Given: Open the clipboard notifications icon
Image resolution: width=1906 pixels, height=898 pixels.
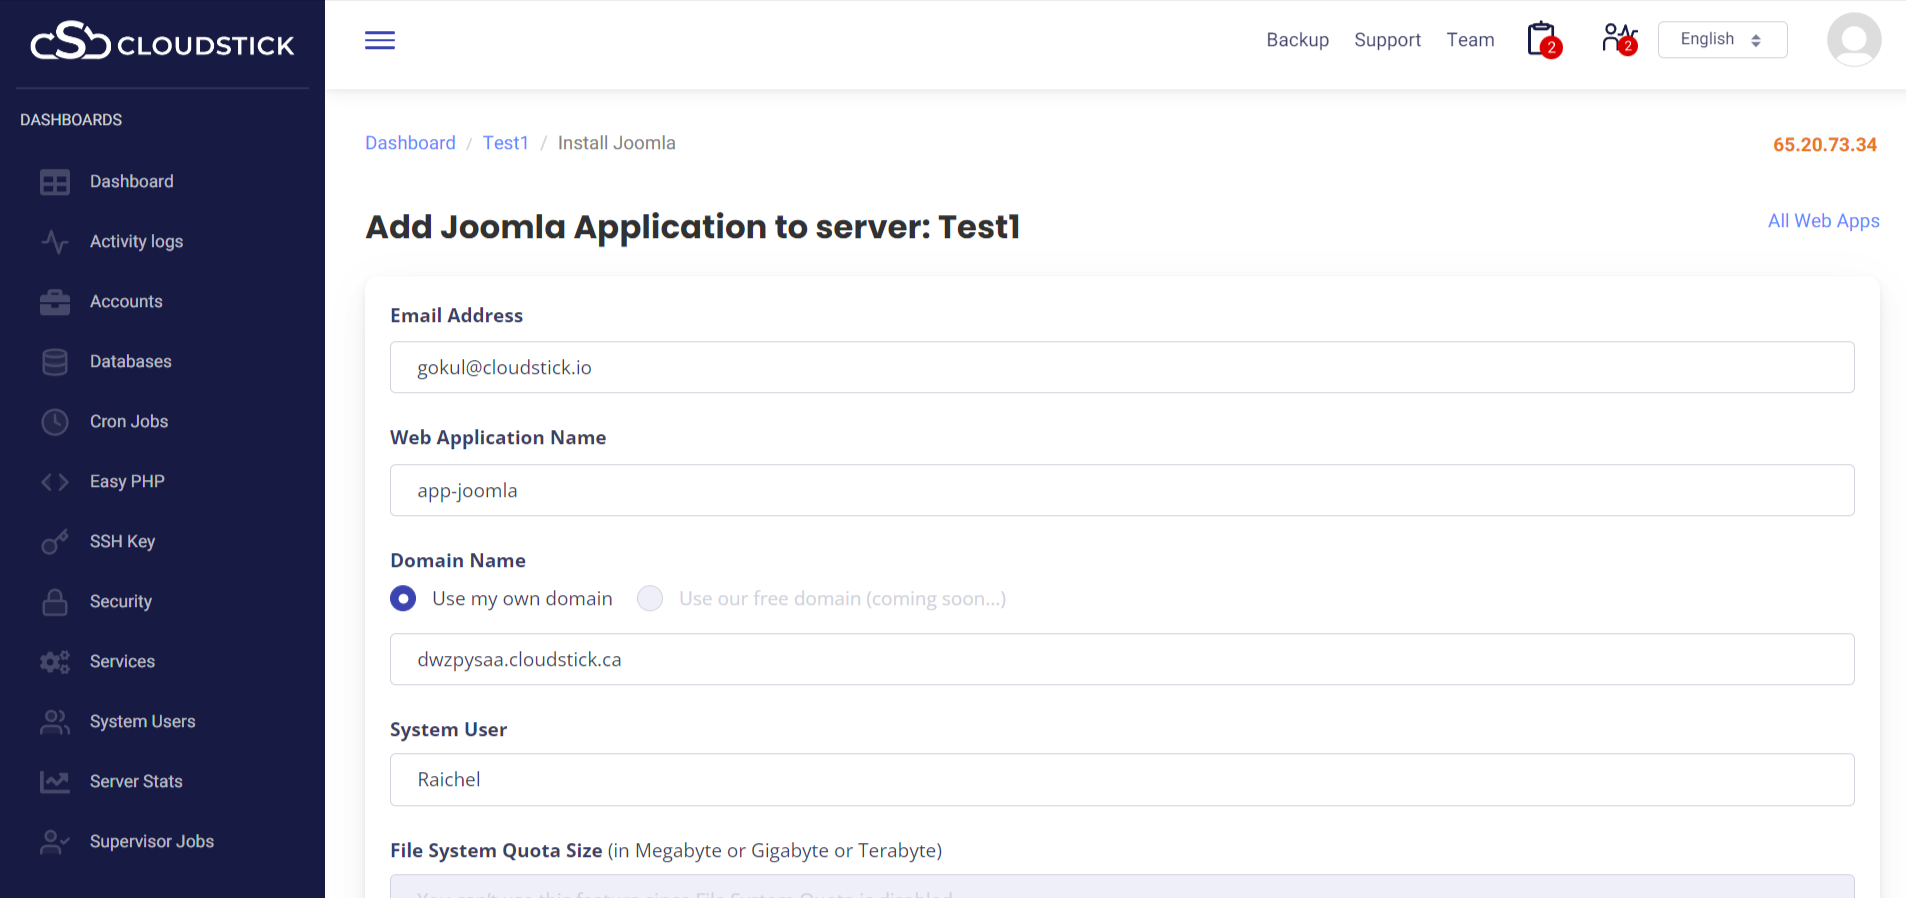Looking at the screenshot, I should pyautogui.click(x=1543, y=40).
